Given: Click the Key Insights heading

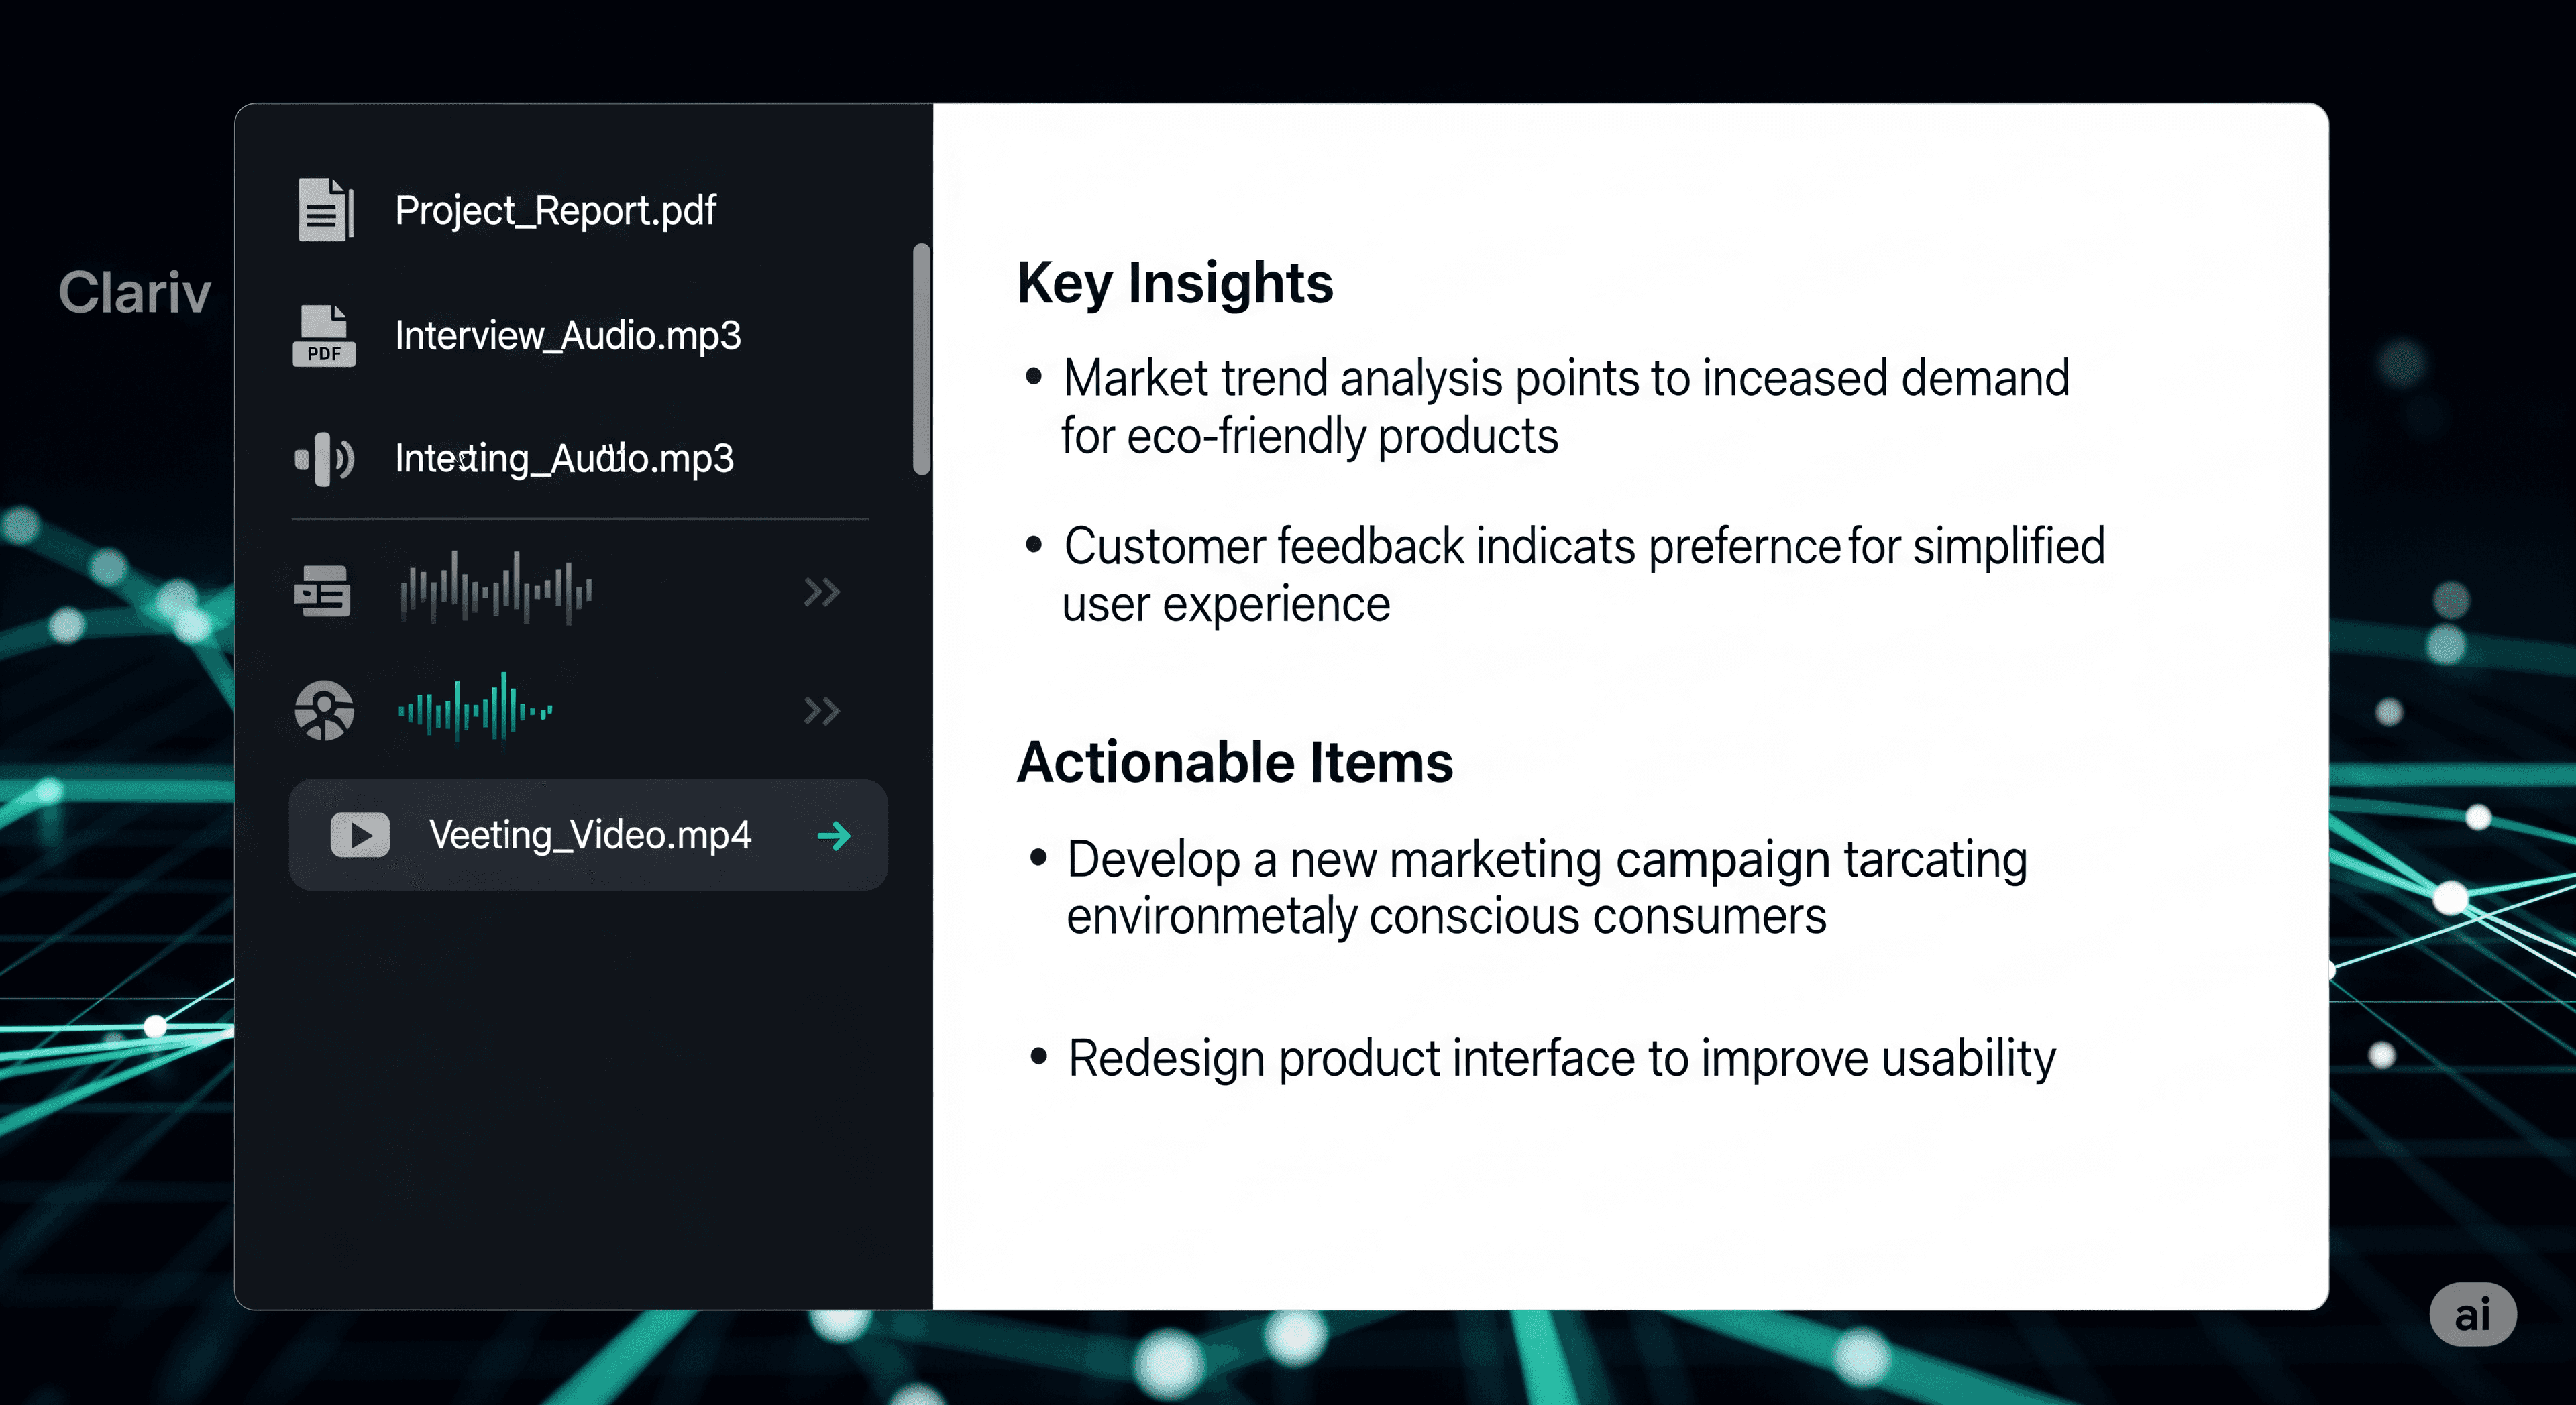Looking at the screenshot, I should [1175, 283].
